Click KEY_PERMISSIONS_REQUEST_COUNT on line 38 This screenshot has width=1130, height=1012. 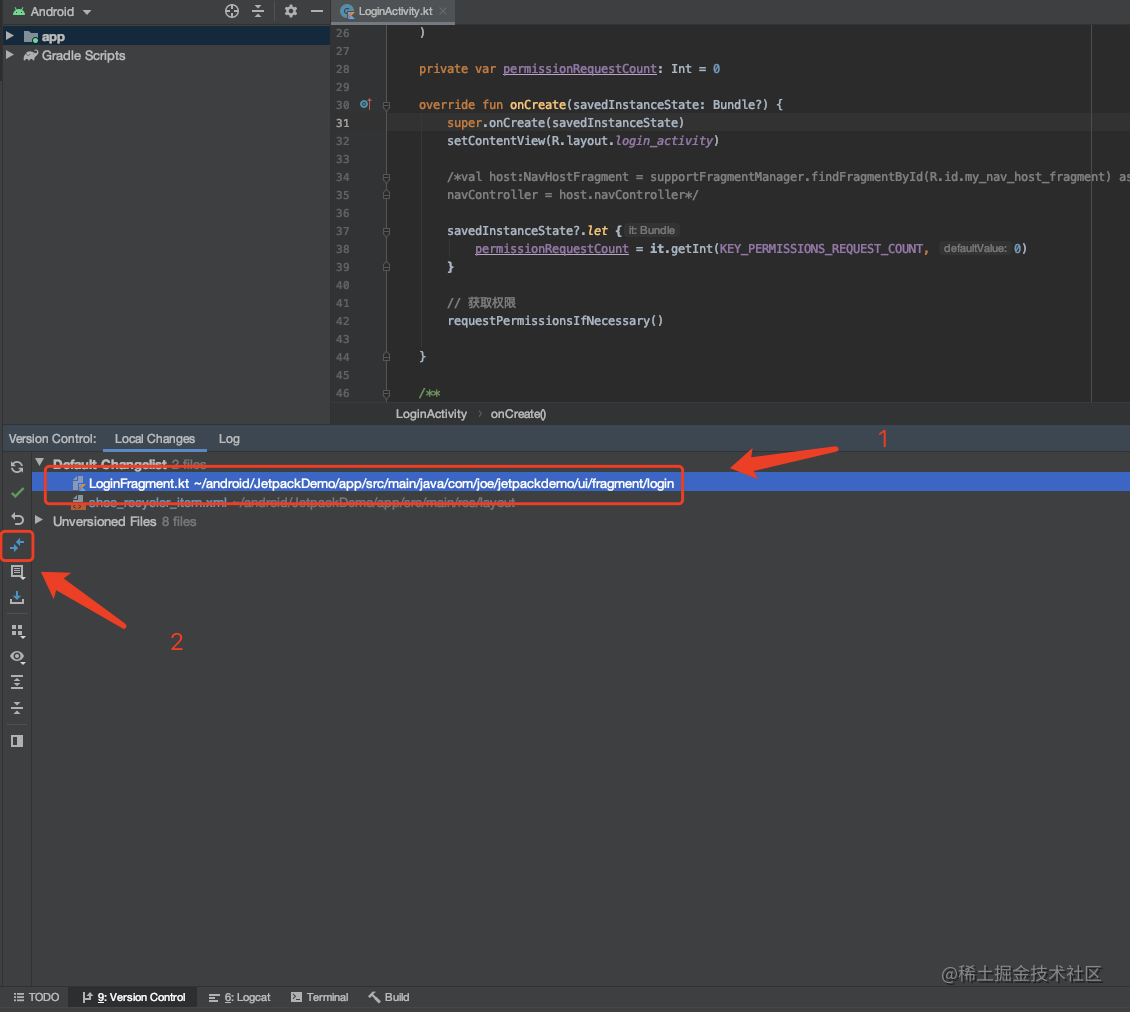pos(822,249)
